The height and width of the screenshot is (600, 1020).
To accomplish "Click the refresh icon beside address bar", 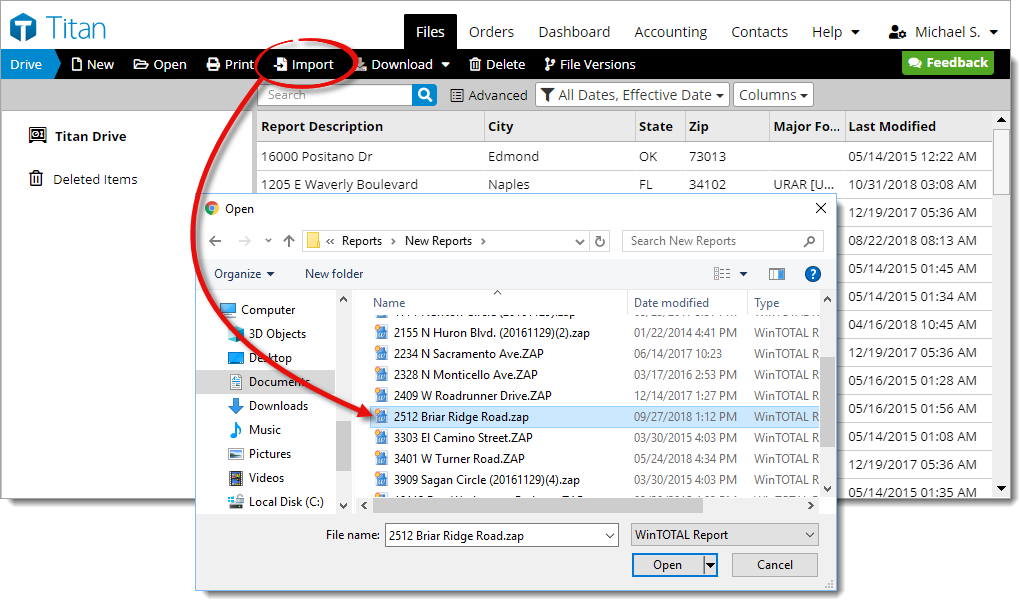I will pos(600,241).
